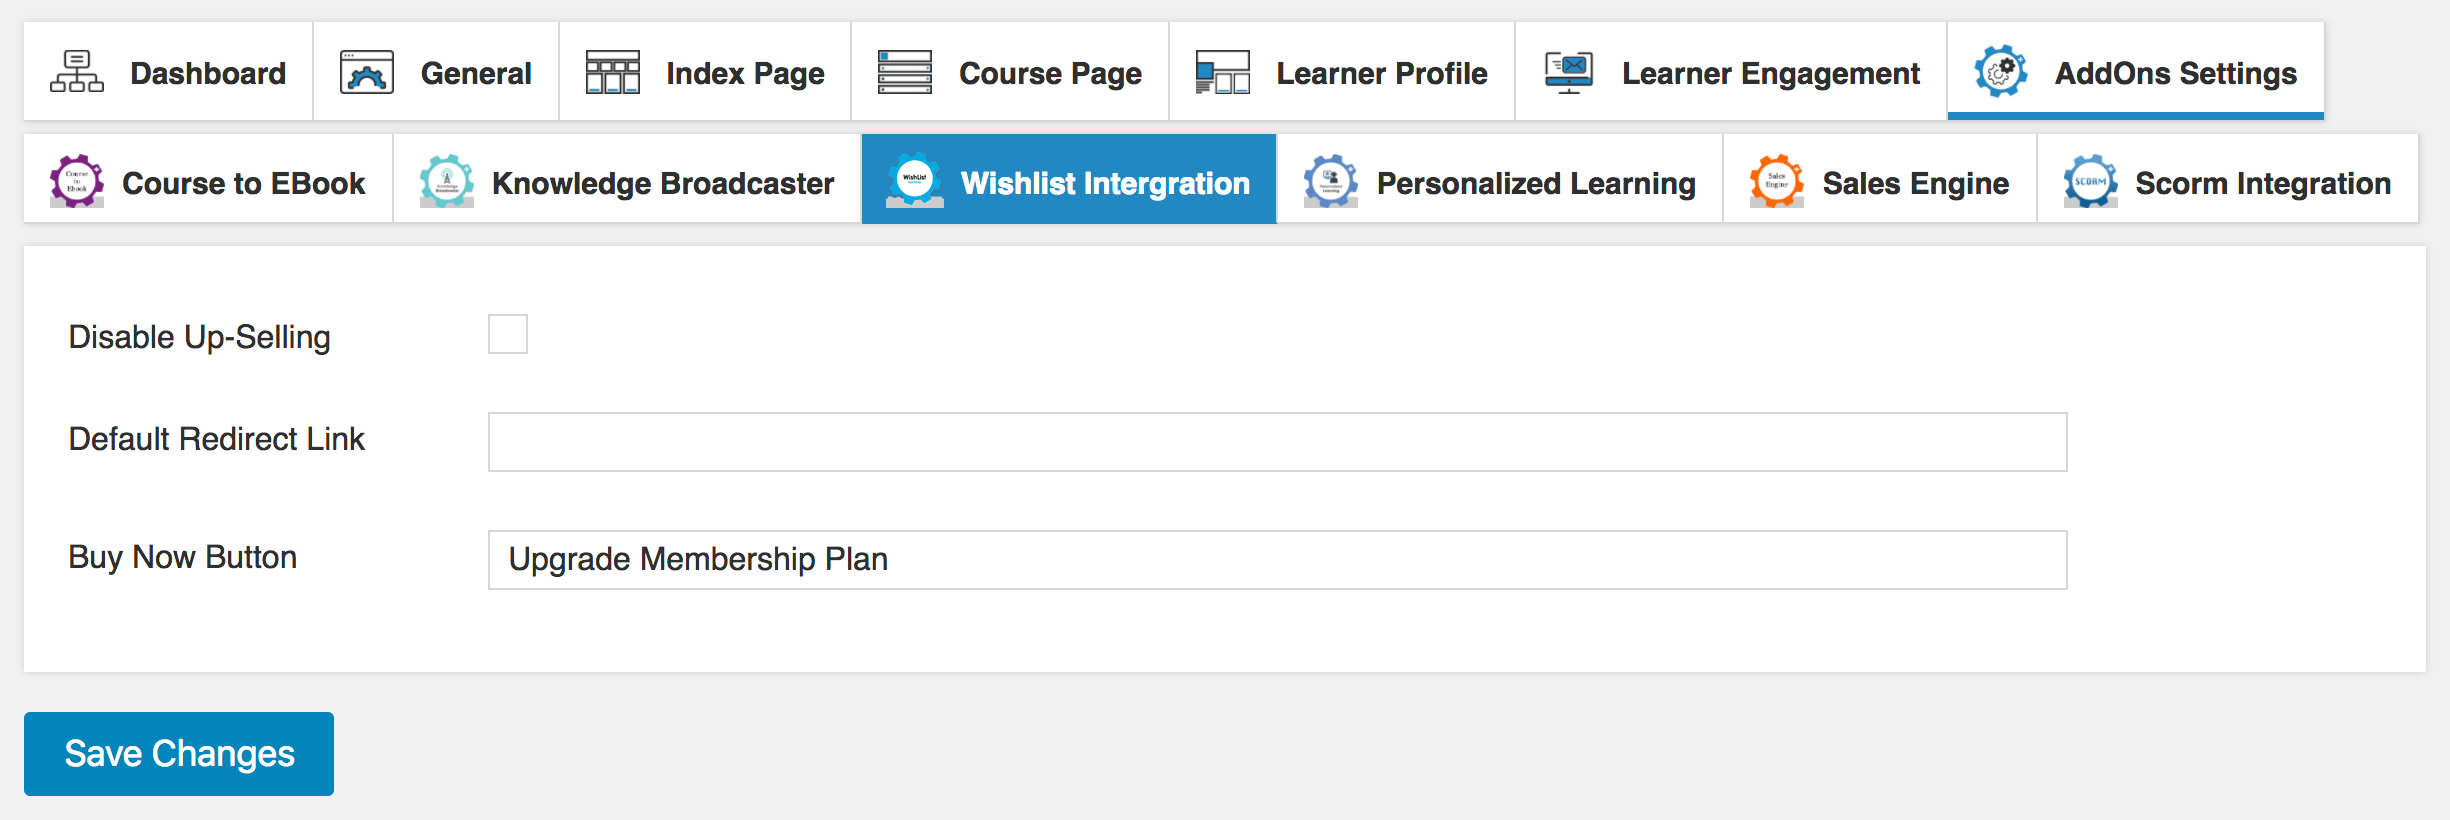Click the Learner Engagement monitor icon
This screenshot has width=2450, height=820.
1569,72
